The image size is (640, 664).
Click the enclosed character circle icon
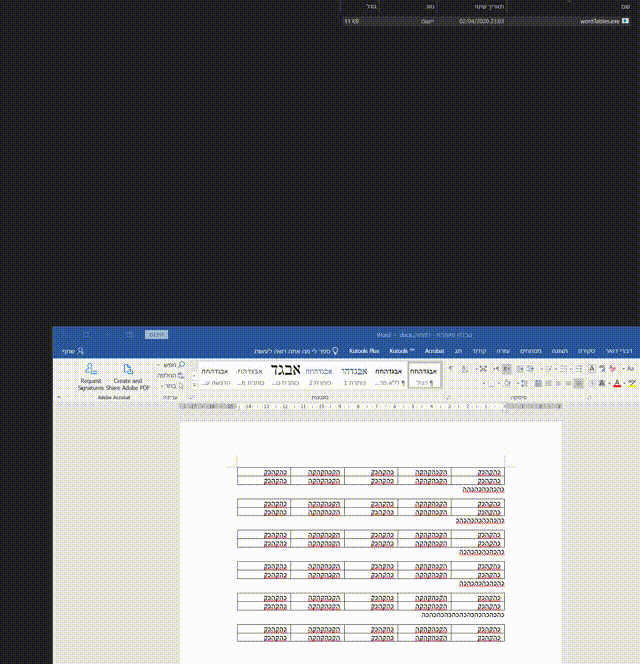click(592, 384)
